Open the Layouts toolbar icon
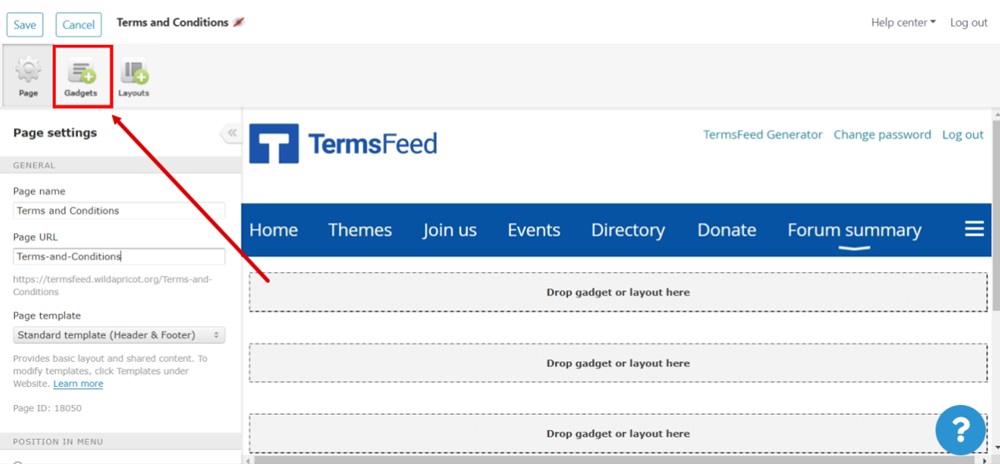This screenshot has height=464, width=1000. click(x=134, y=77)
